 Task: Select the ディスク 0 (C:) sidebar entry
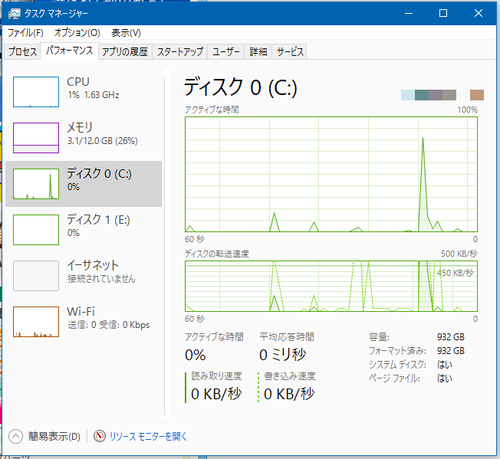84,184
